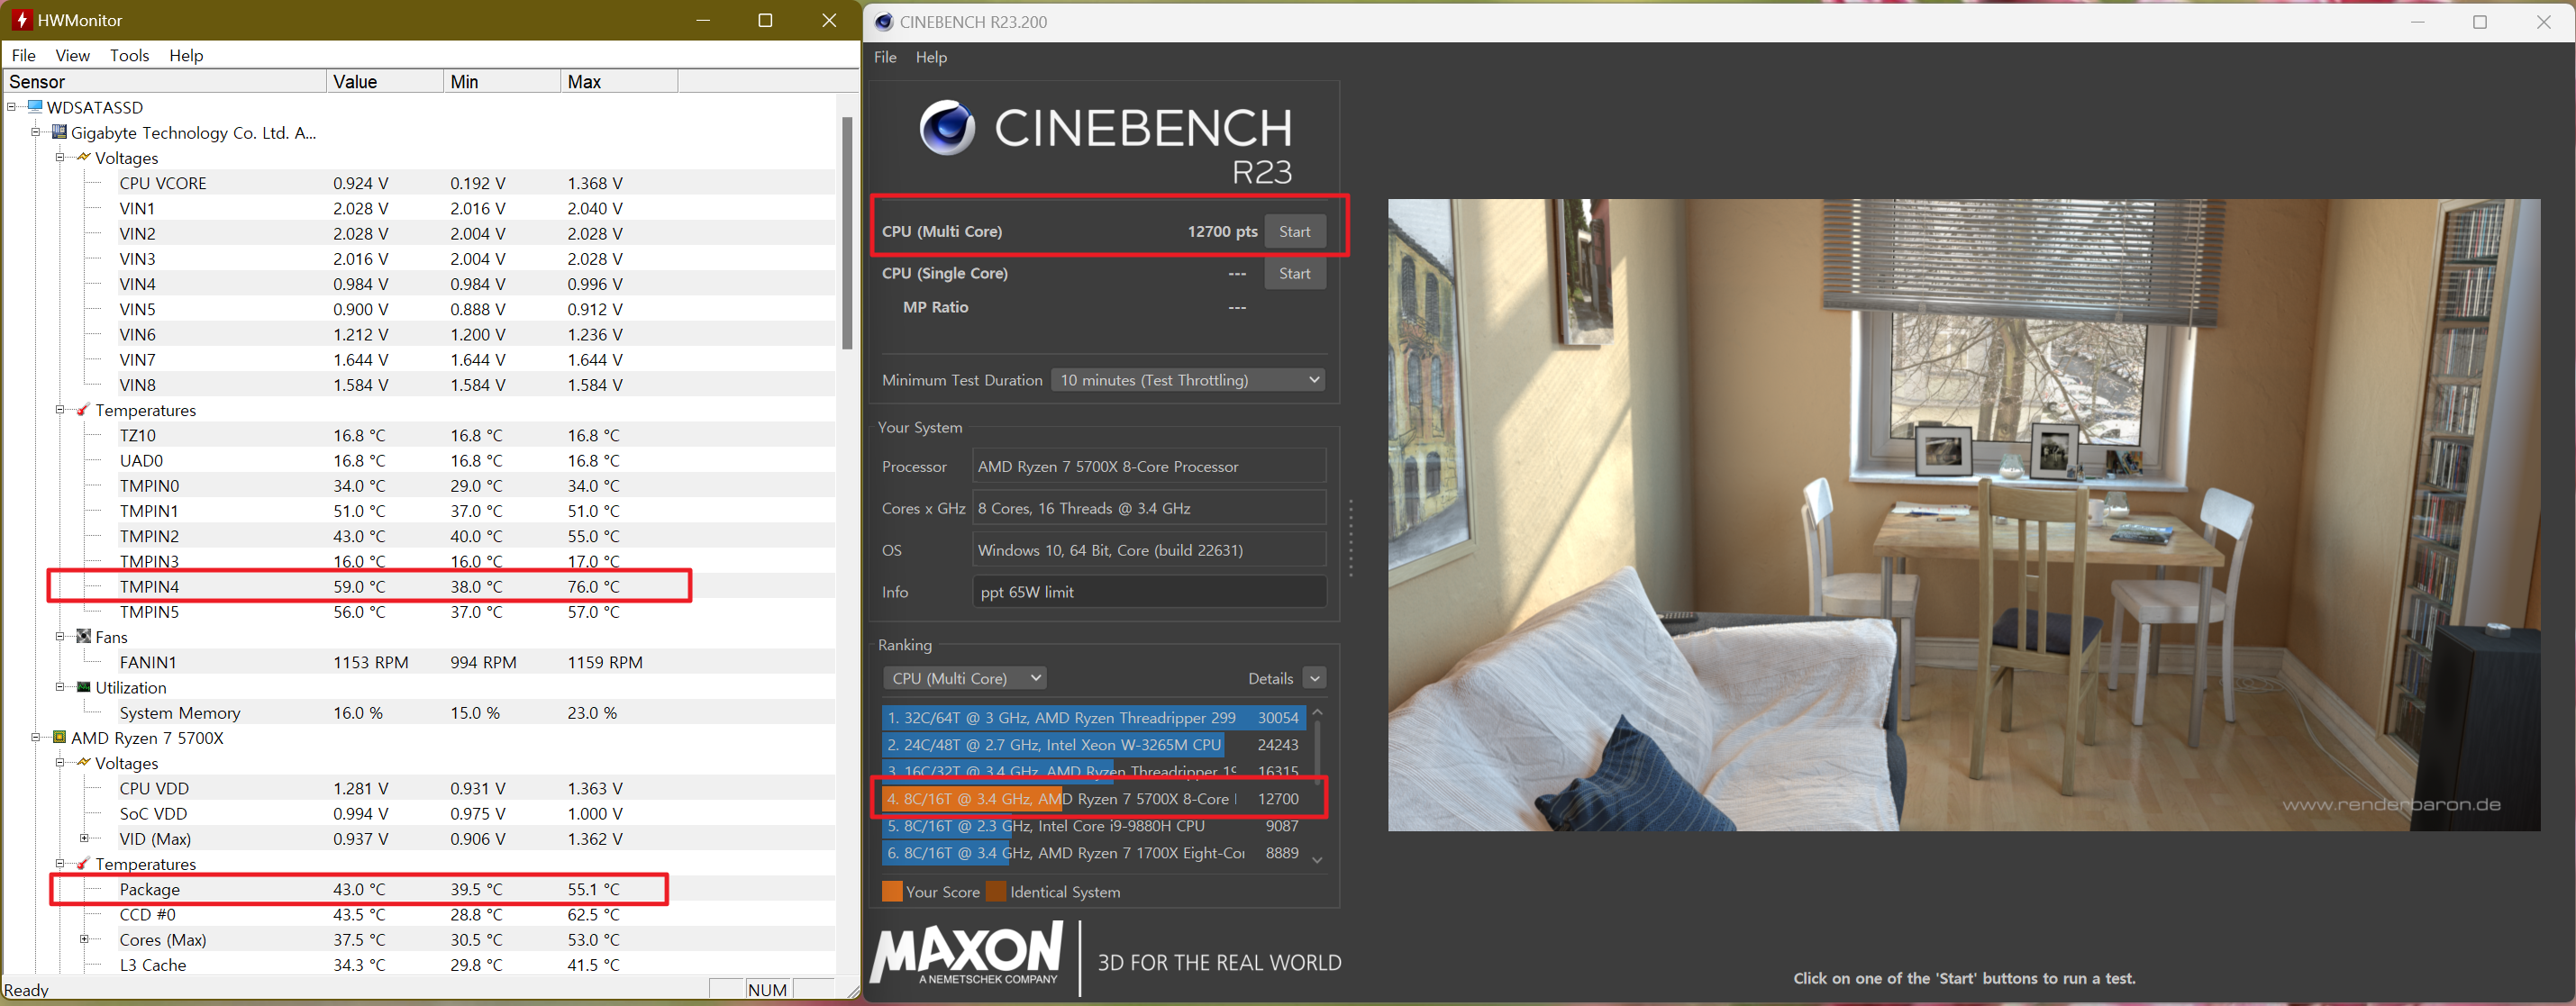Start the CPU Multi Core test

(1294, 232)
